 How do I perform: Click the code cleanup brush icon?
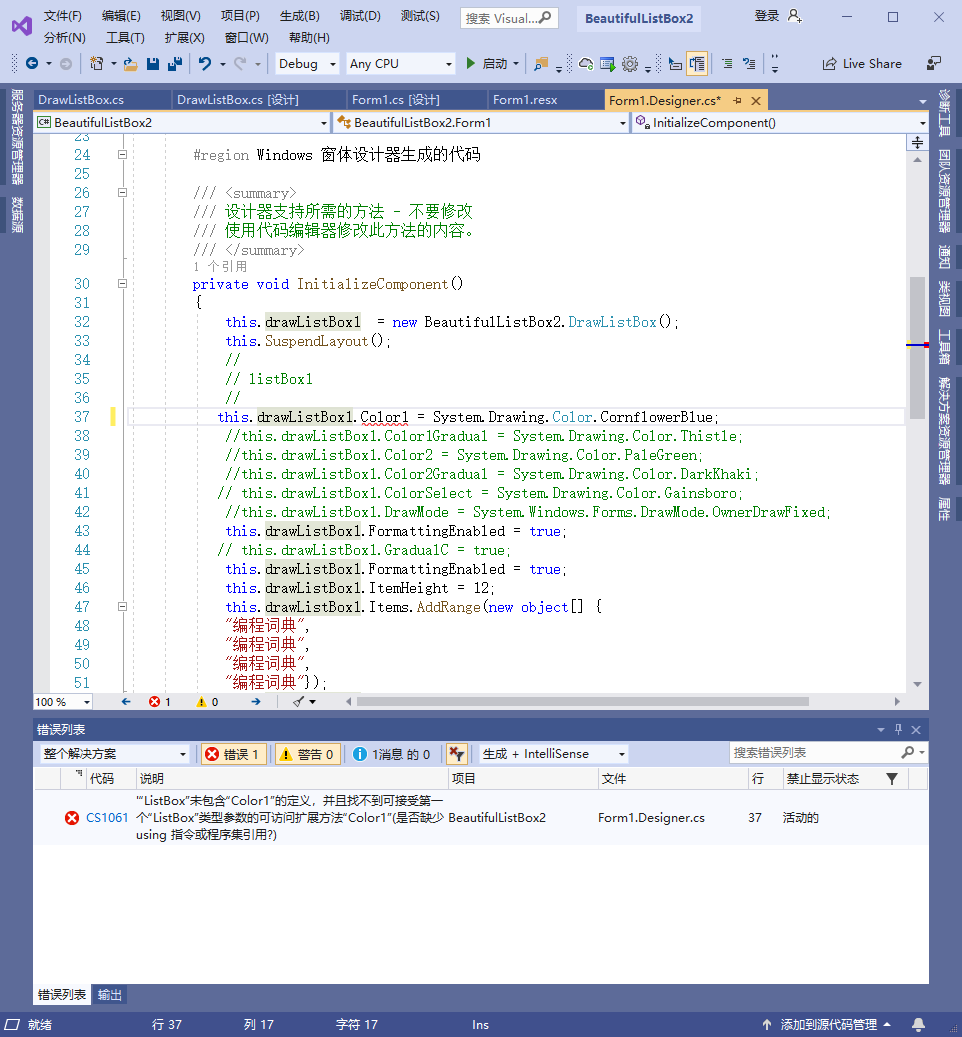[299, 702]
